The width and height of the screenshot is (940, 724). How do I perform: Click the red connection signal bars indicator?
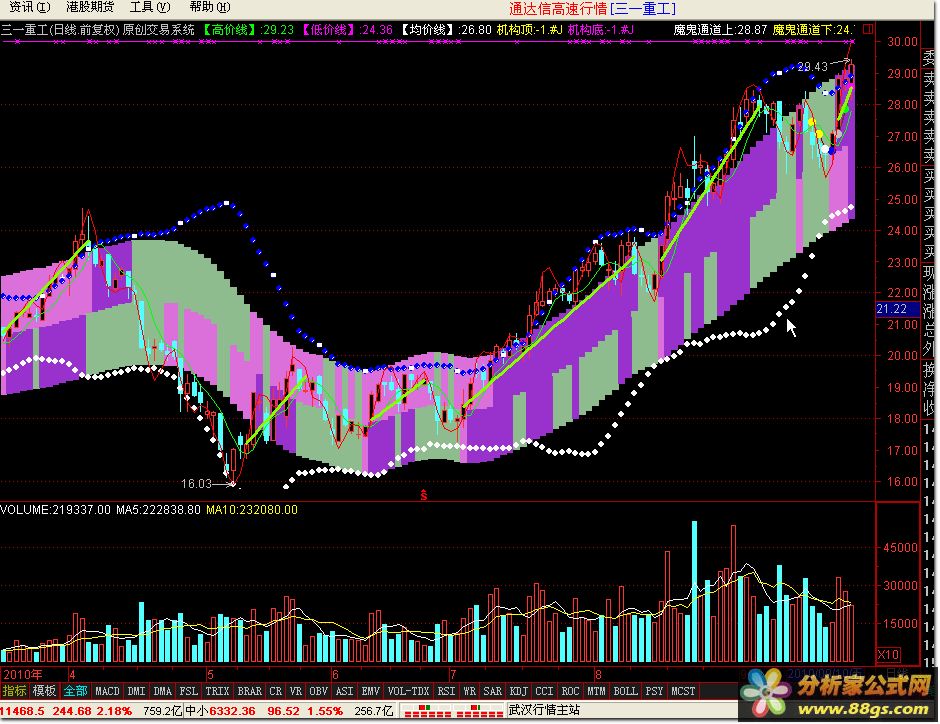tap(453, 711)
